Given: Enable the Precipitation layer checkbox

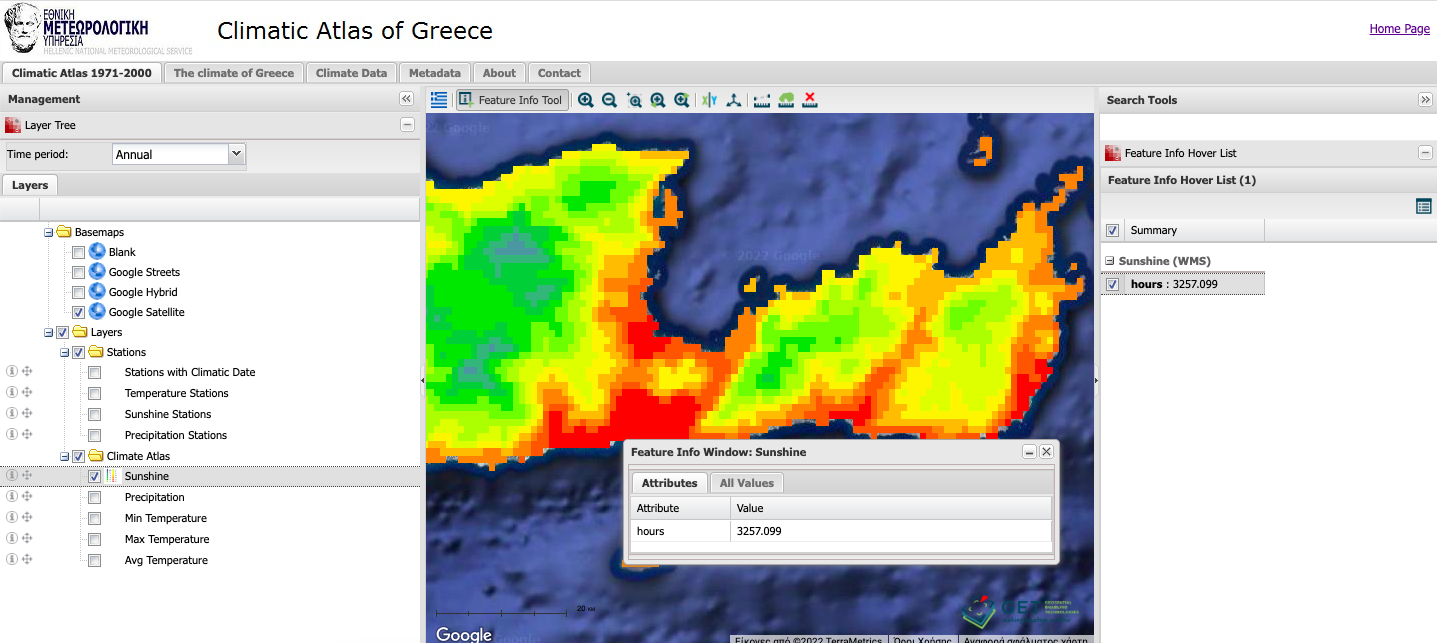Looking at the screenshot, I should (x=95, y=498).
